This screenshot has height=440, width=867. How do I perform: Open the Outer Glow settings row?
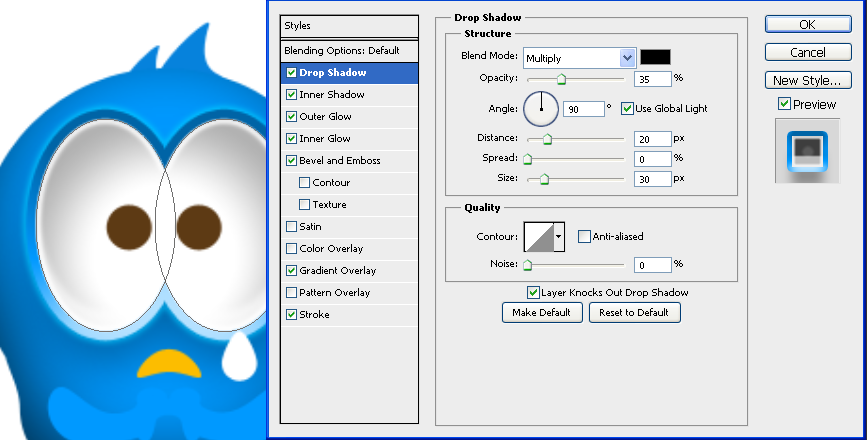[349, 117]
